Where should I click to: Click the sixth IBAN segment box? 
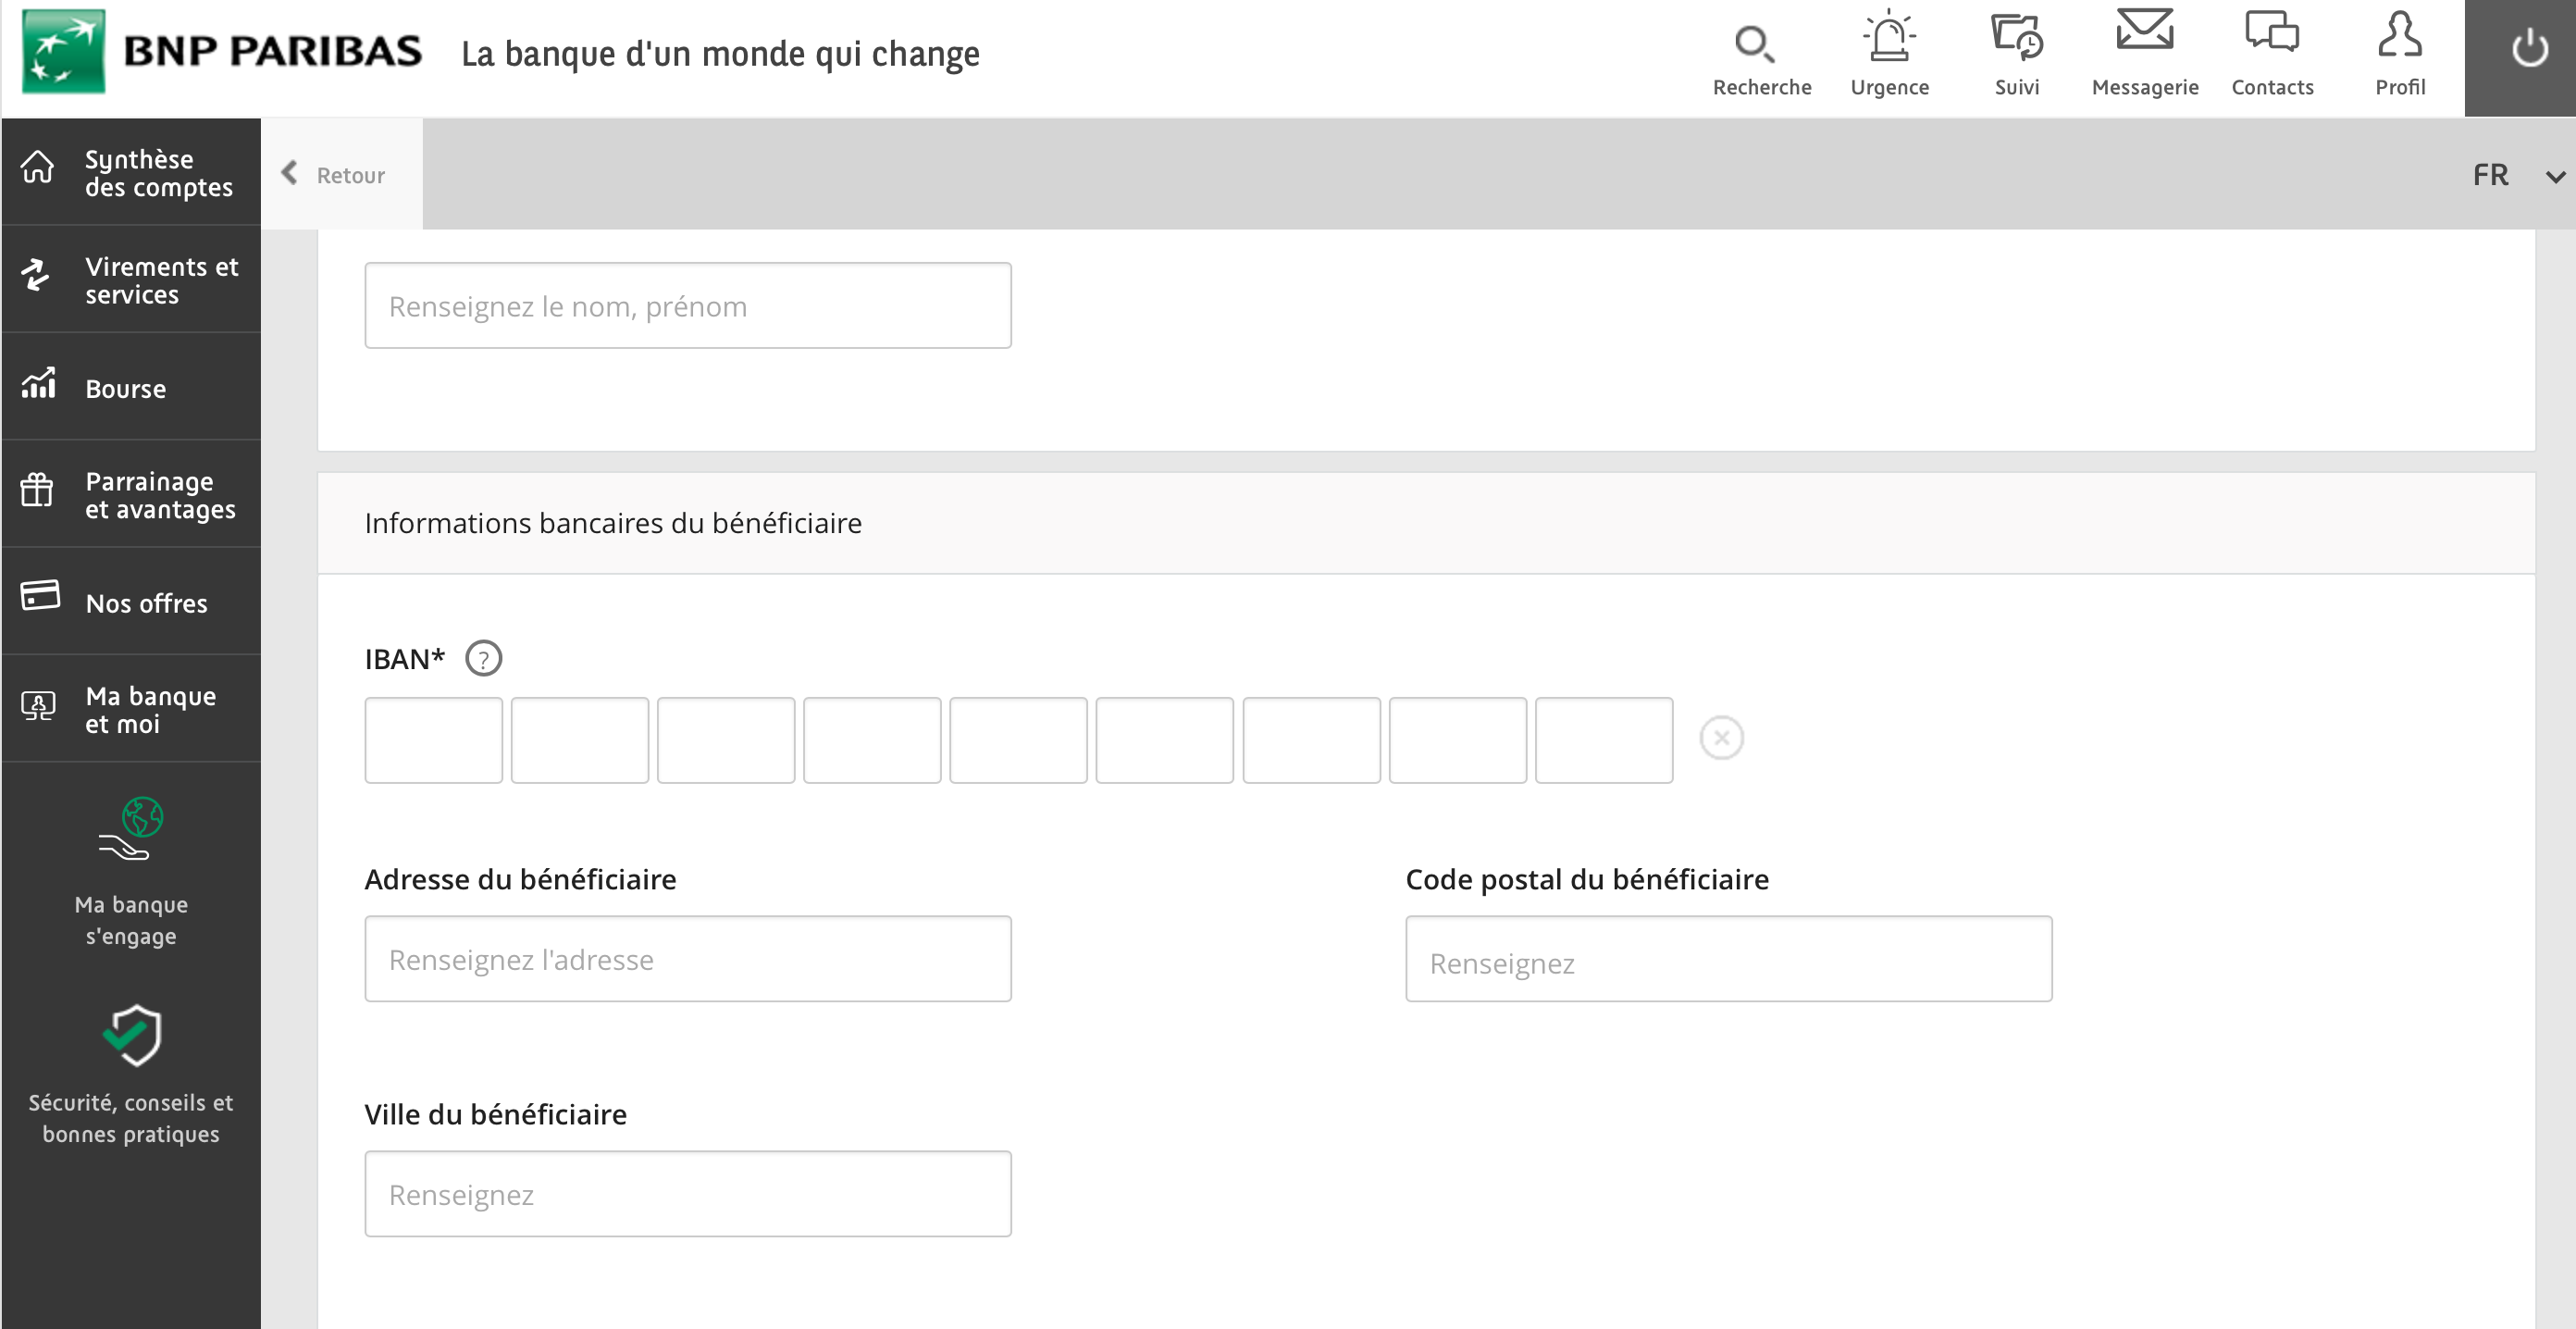1164,741
